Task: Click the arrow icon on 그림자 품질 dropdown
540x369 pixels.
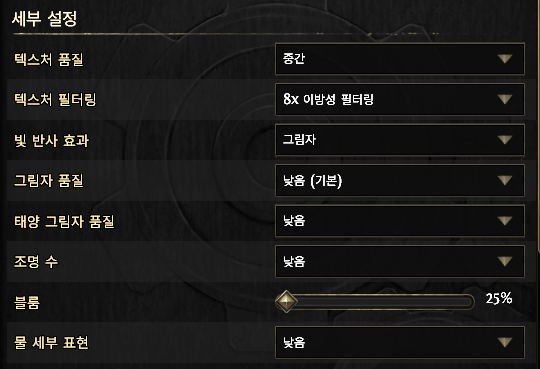Action: (x=505, y=181)
